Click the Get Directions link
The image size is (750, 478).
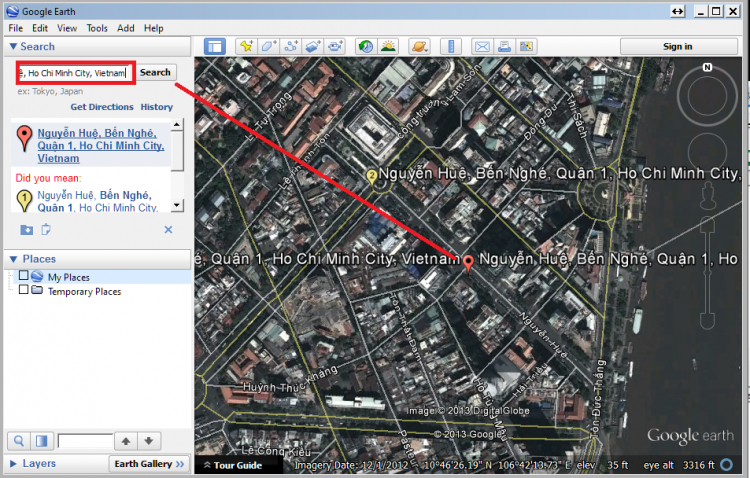pos(102,107)
